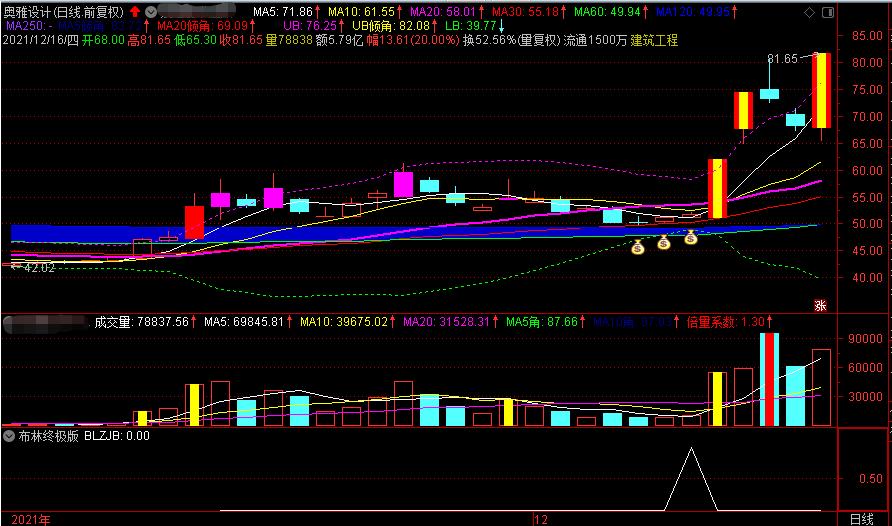
Task: Click the volume MA20: 31528.31 label
Action: 447,322
